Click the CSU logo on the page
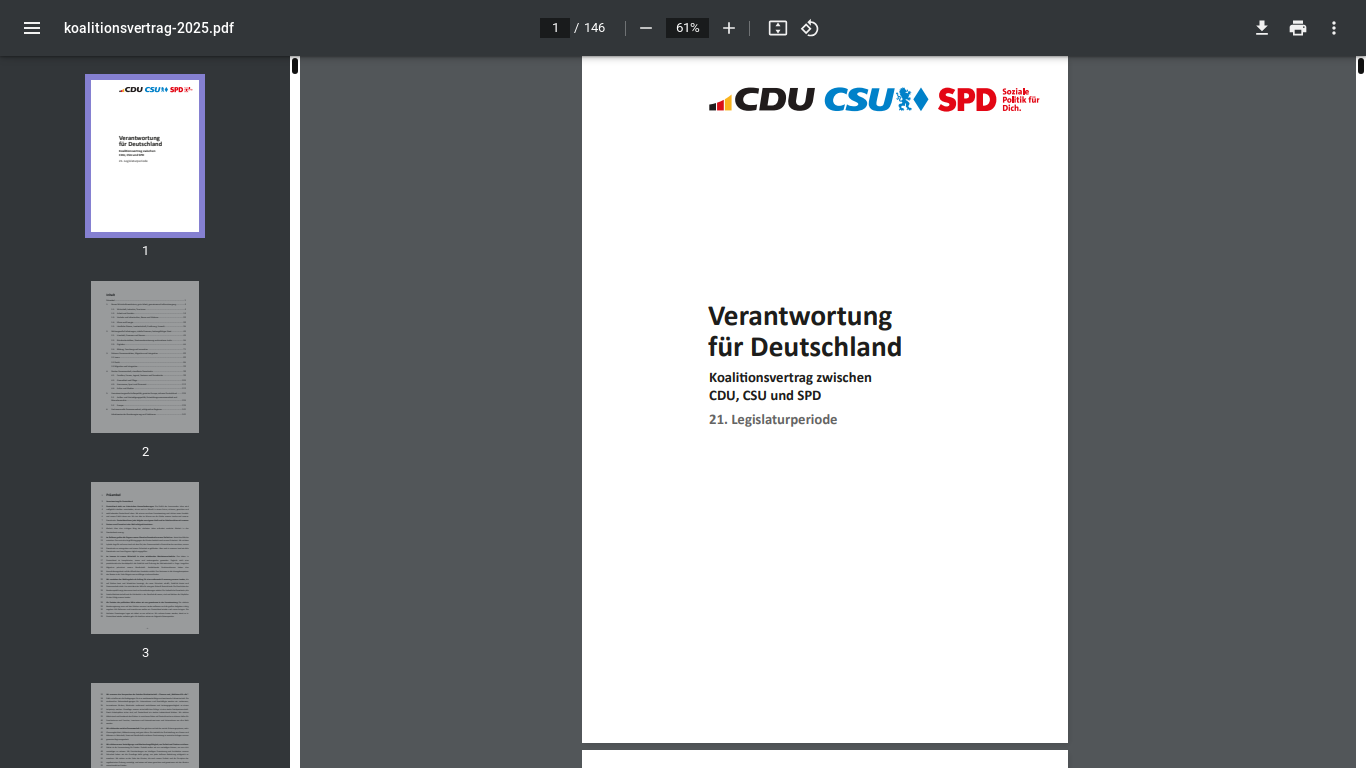Screen dimensions: 1366x768 click(x=876, y=99)
